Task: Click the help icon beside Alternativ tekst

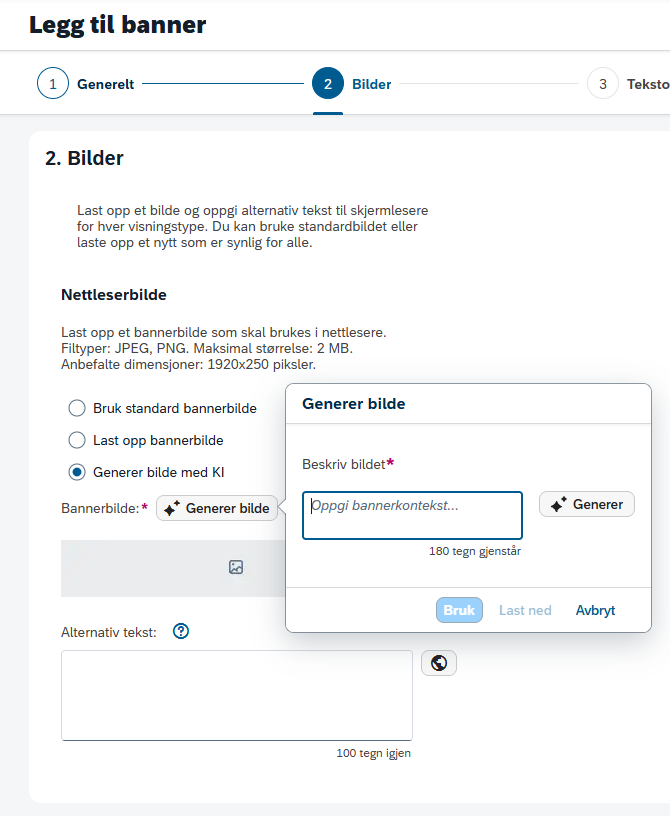Action: (x=181, y=631)
